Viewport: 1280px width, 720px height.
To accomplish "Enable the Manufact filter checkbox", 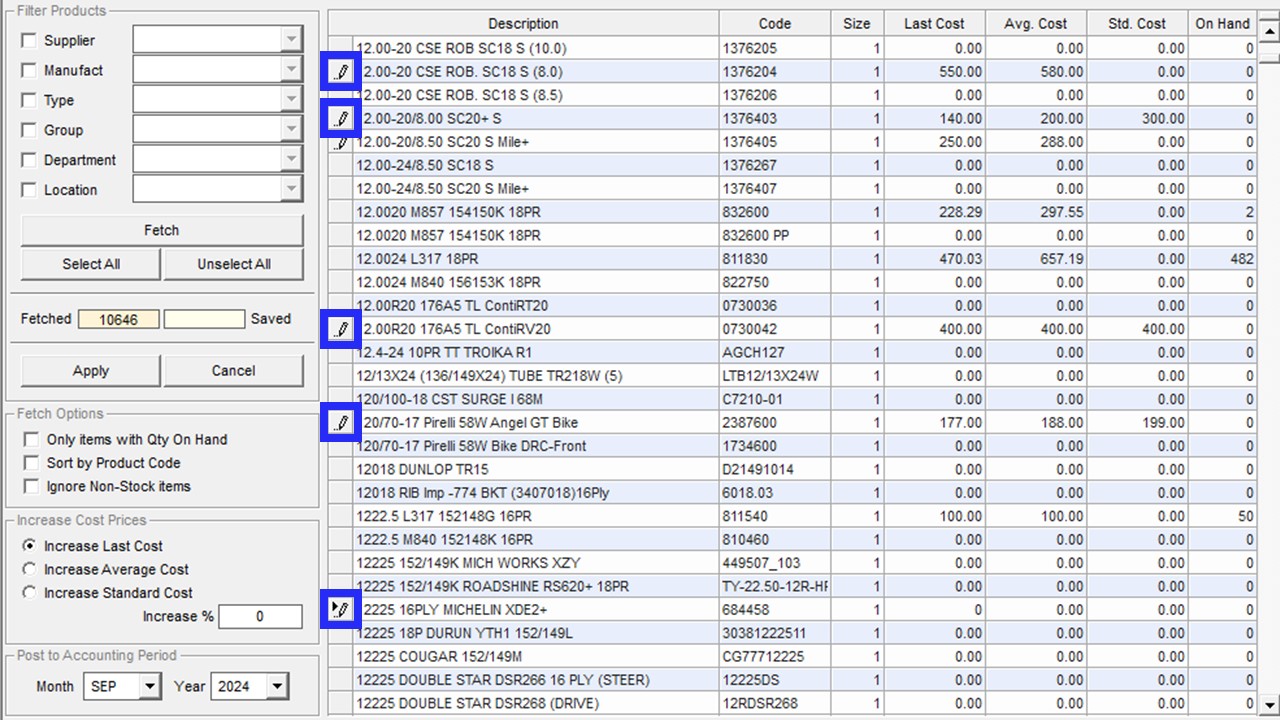I will tap(29, 70).
